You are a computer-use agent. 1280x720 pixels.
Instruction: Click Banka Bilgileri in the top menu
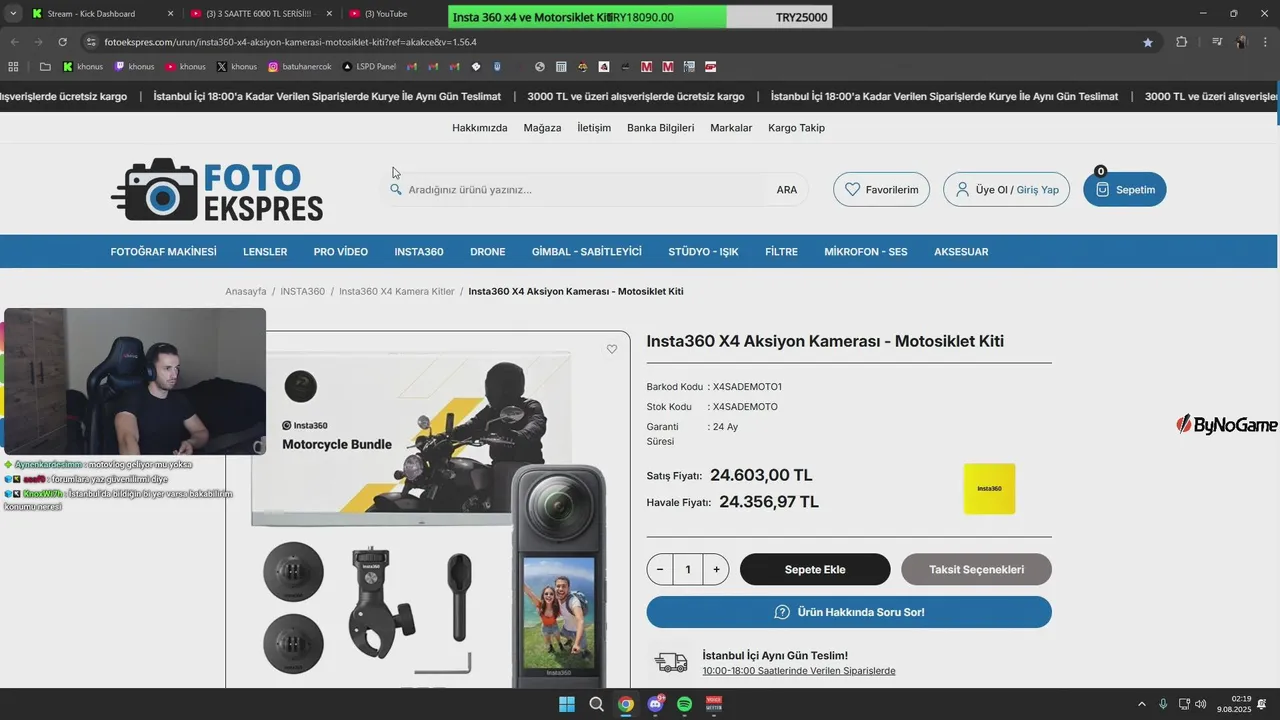[x=660, y=128]
